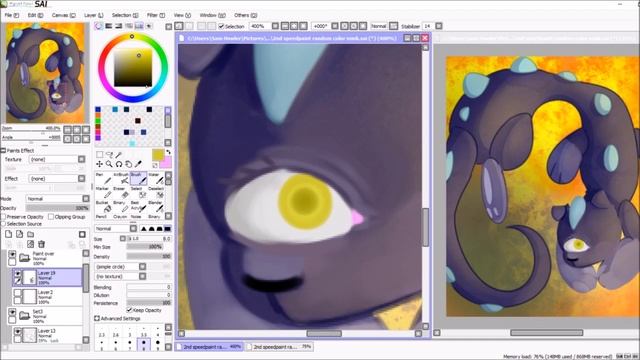Activate the Zoom magnifier tool

click(109, 164)
